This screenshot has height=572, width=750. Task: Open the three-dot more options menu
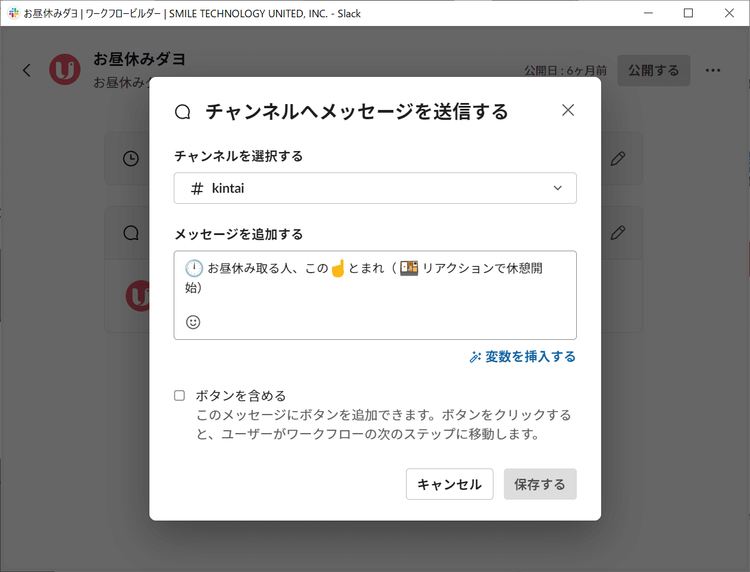713,70
